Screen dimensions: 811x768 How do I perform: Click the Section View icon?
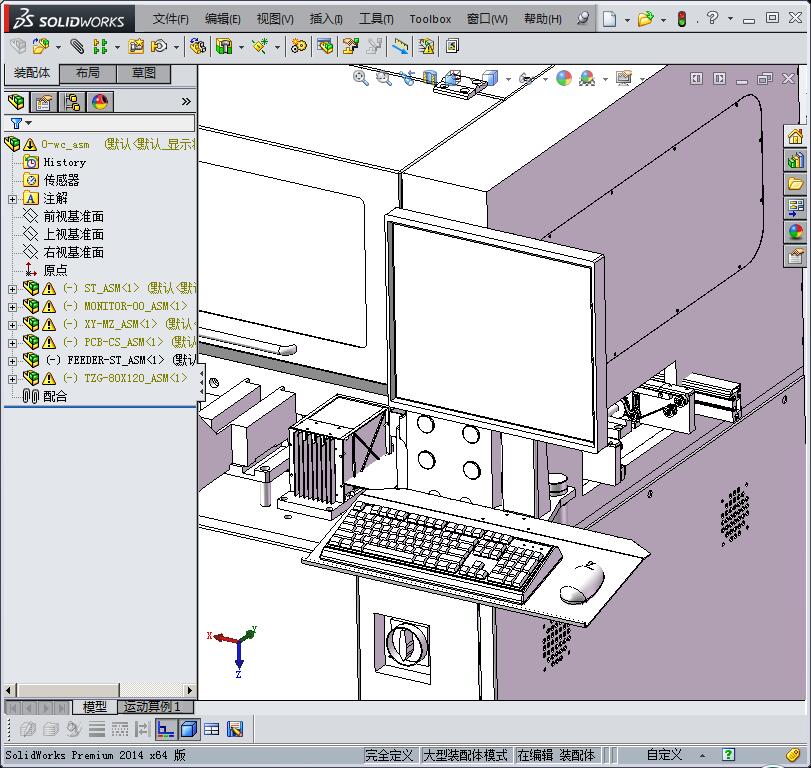(430, 78)
